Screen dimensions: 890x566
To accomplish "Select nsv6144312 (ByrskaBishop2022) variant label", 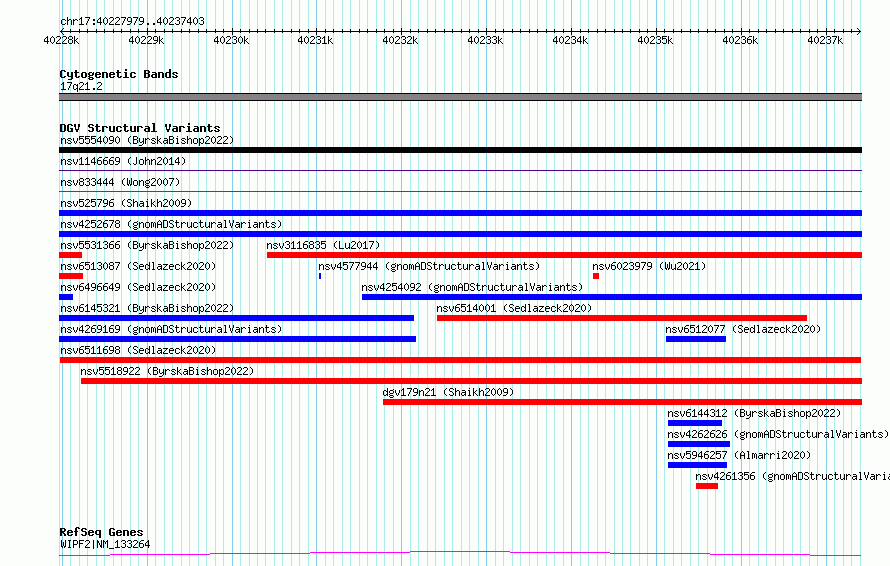I will (754, 413).
